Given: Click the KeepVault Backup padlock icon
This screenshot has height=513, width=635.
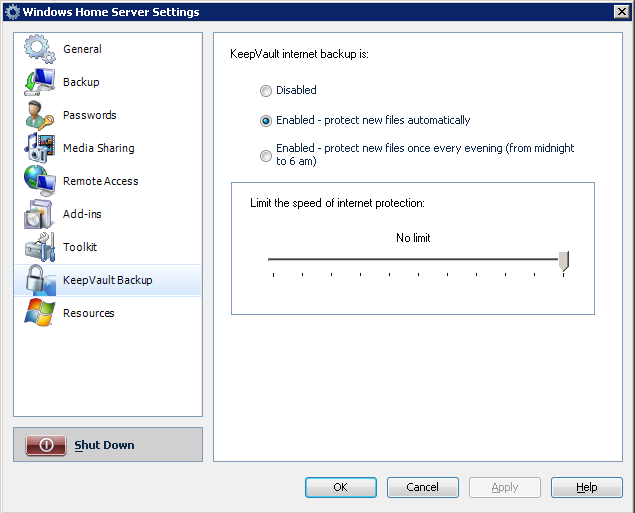Looking at the screenshot, I should (x=39, y=280).
